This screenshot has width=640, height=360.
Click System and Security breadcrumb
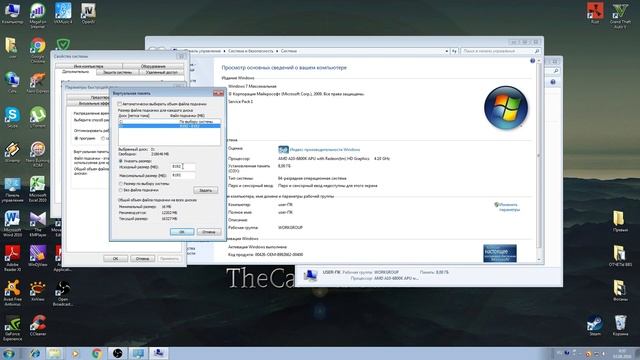pos(251,51)
